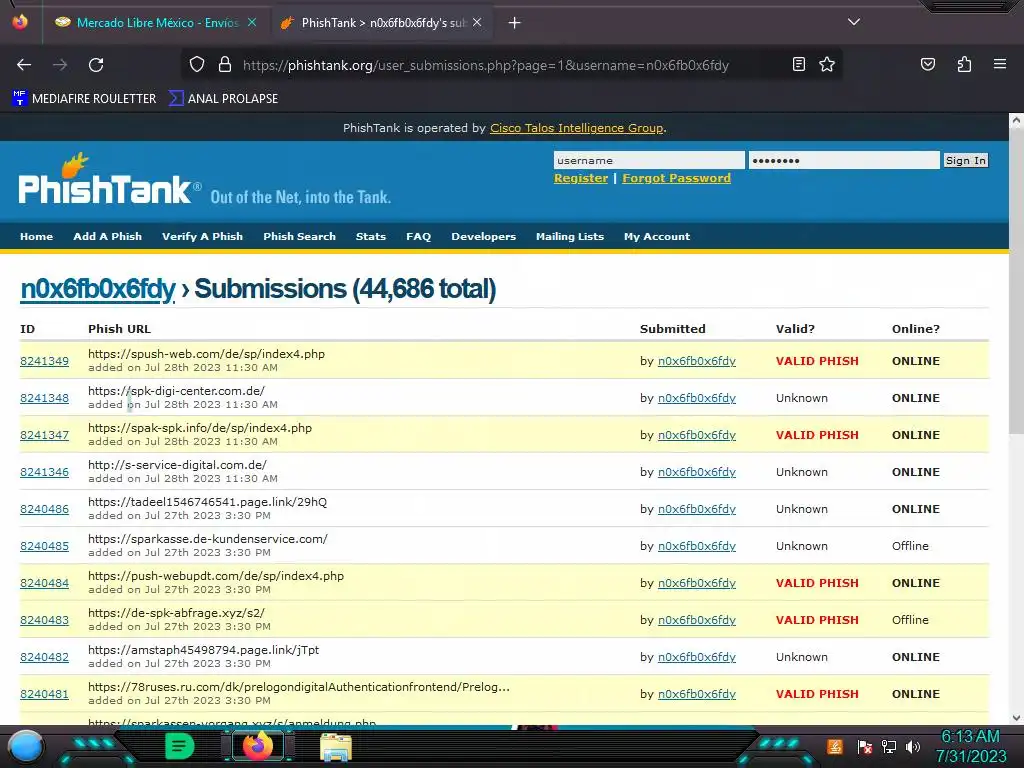1024x768 pixels.
Task: Select the PhishTank submissions tab
Action: pos(381,23)
